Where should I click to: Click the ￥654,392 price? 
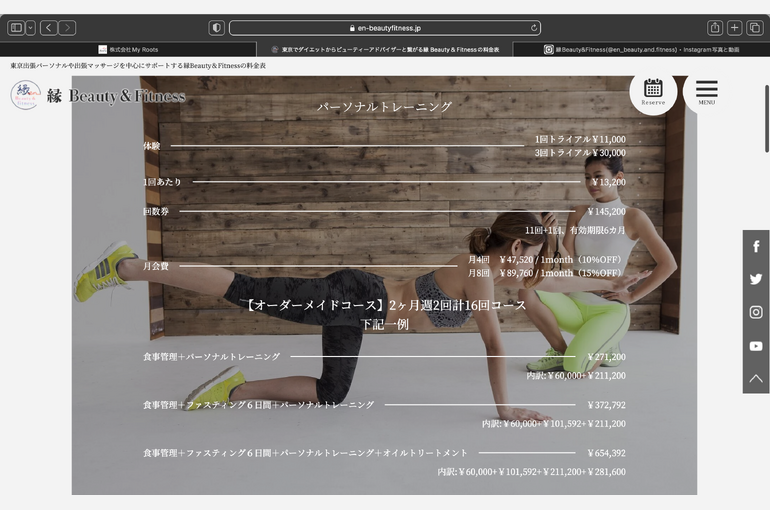click(606, 453)
